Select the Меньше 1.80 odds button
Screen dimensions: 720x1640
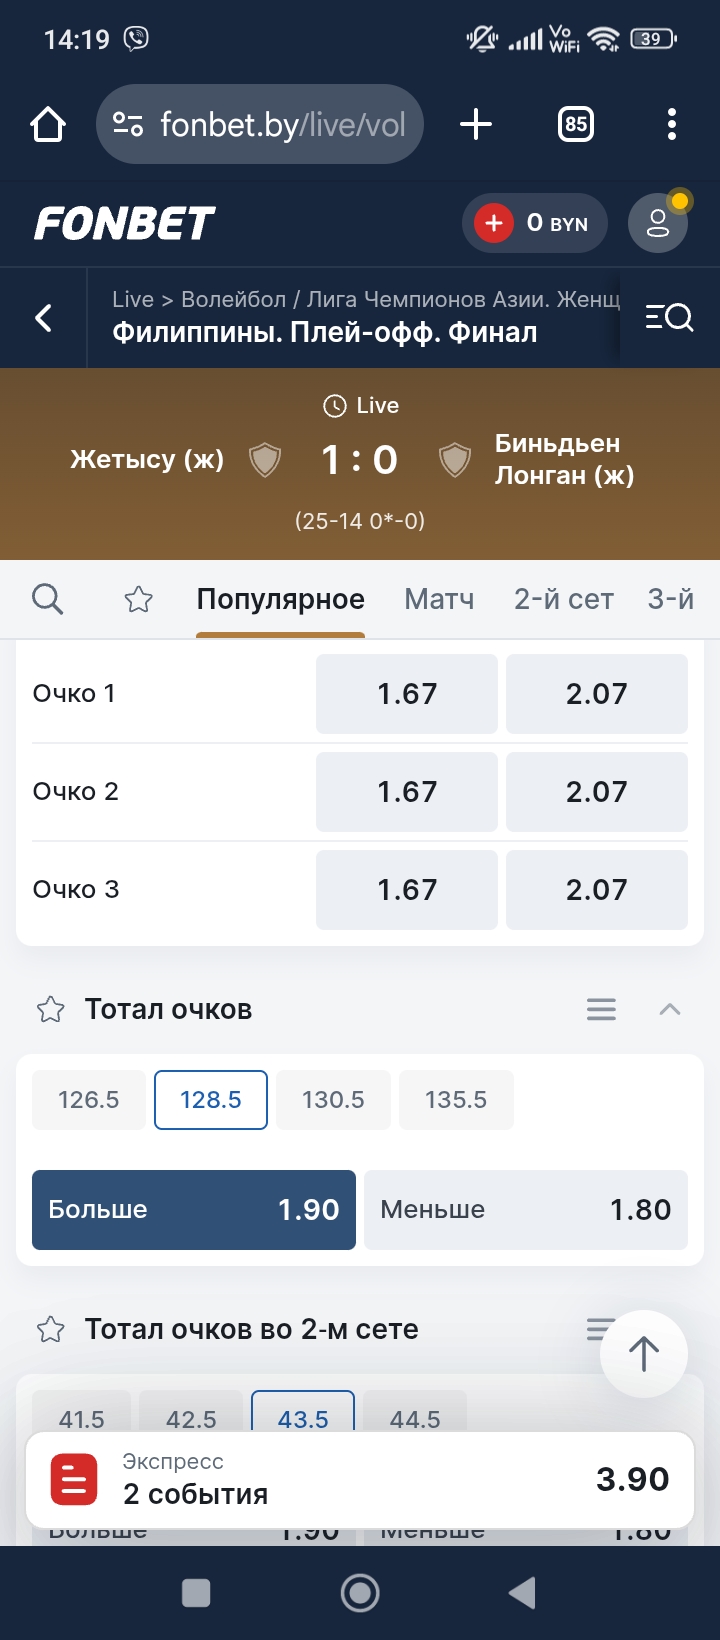coord(526,1210)
